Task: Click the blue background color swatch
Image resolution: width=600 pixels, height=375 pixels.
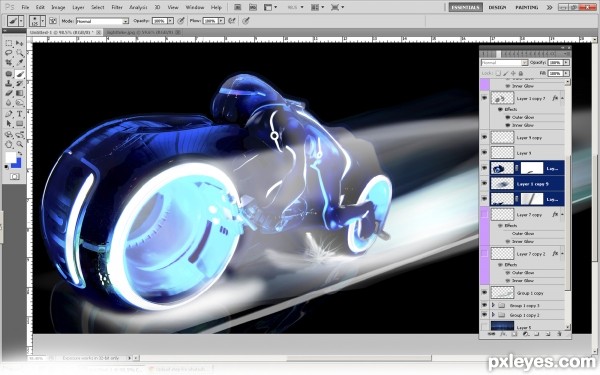Action: click(18, 164)
